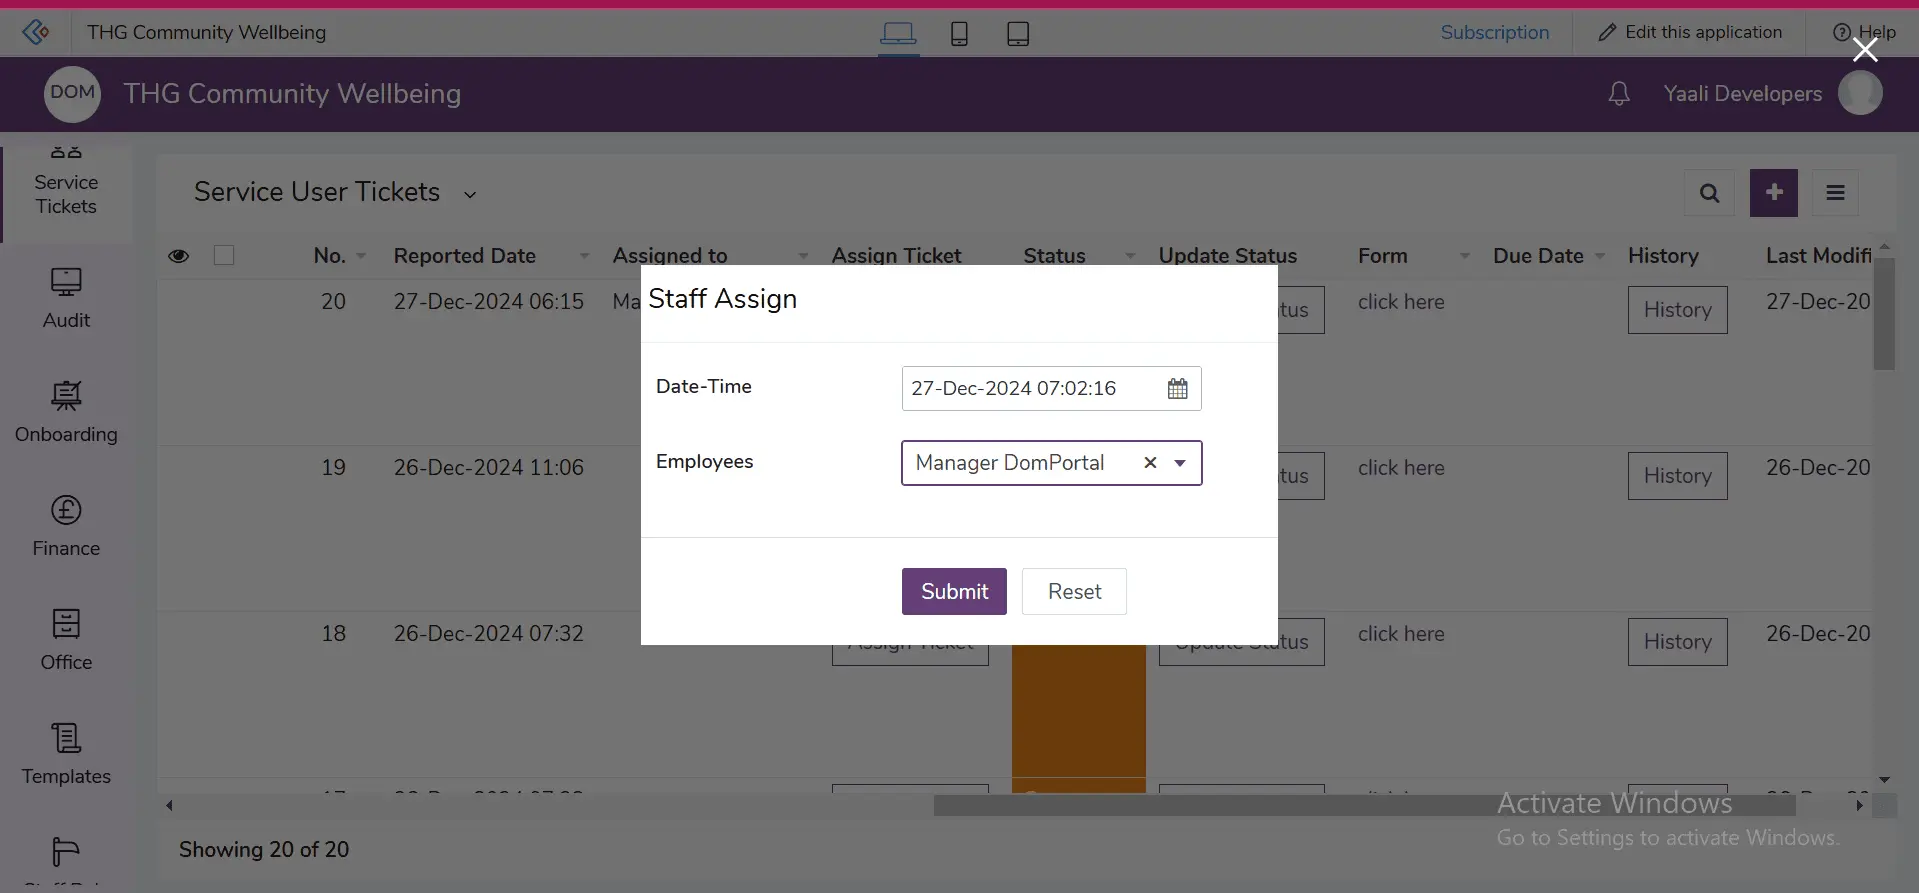Click History button for ticket 19
This screenshot has width=1919, height=893.
(x=1677, y=476)
